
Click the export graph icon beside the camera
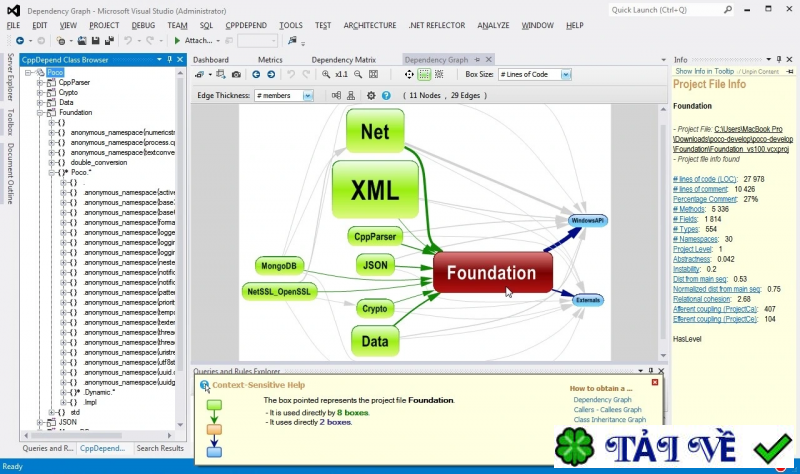220,74
